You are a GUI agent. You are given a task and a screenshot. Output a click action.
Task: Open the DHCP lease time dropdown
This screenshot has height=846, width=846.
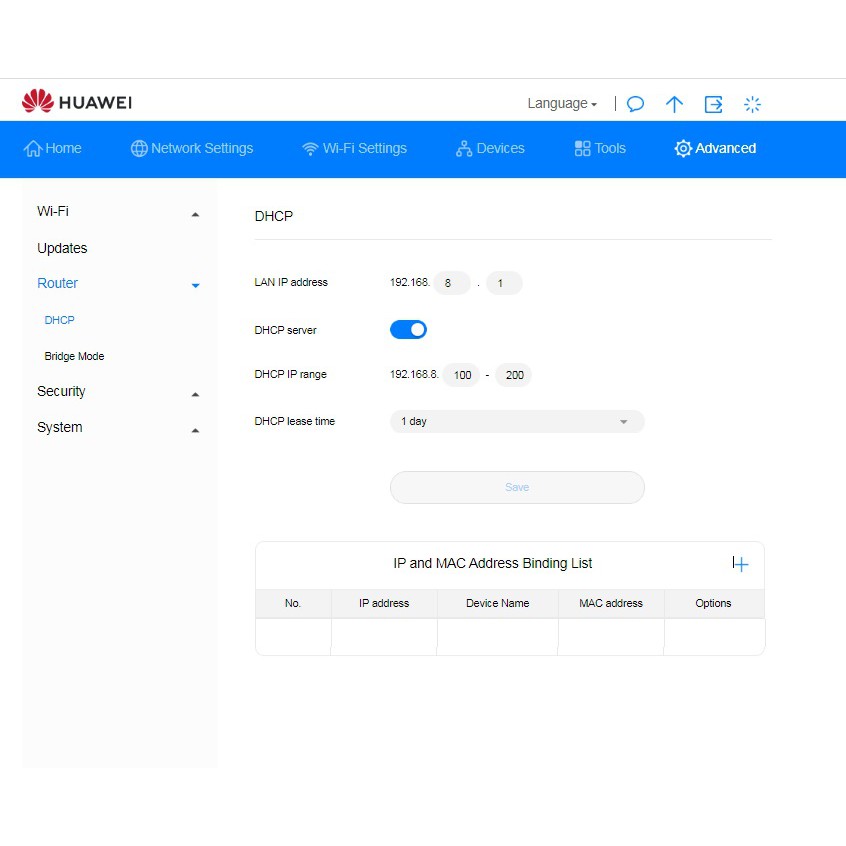pos(516,422)
